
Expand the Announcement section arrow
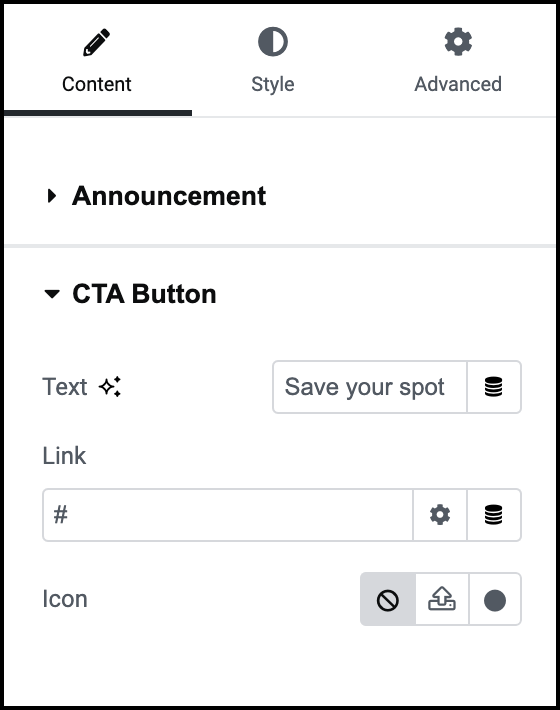pyautogui.click(x=52, y=196)
